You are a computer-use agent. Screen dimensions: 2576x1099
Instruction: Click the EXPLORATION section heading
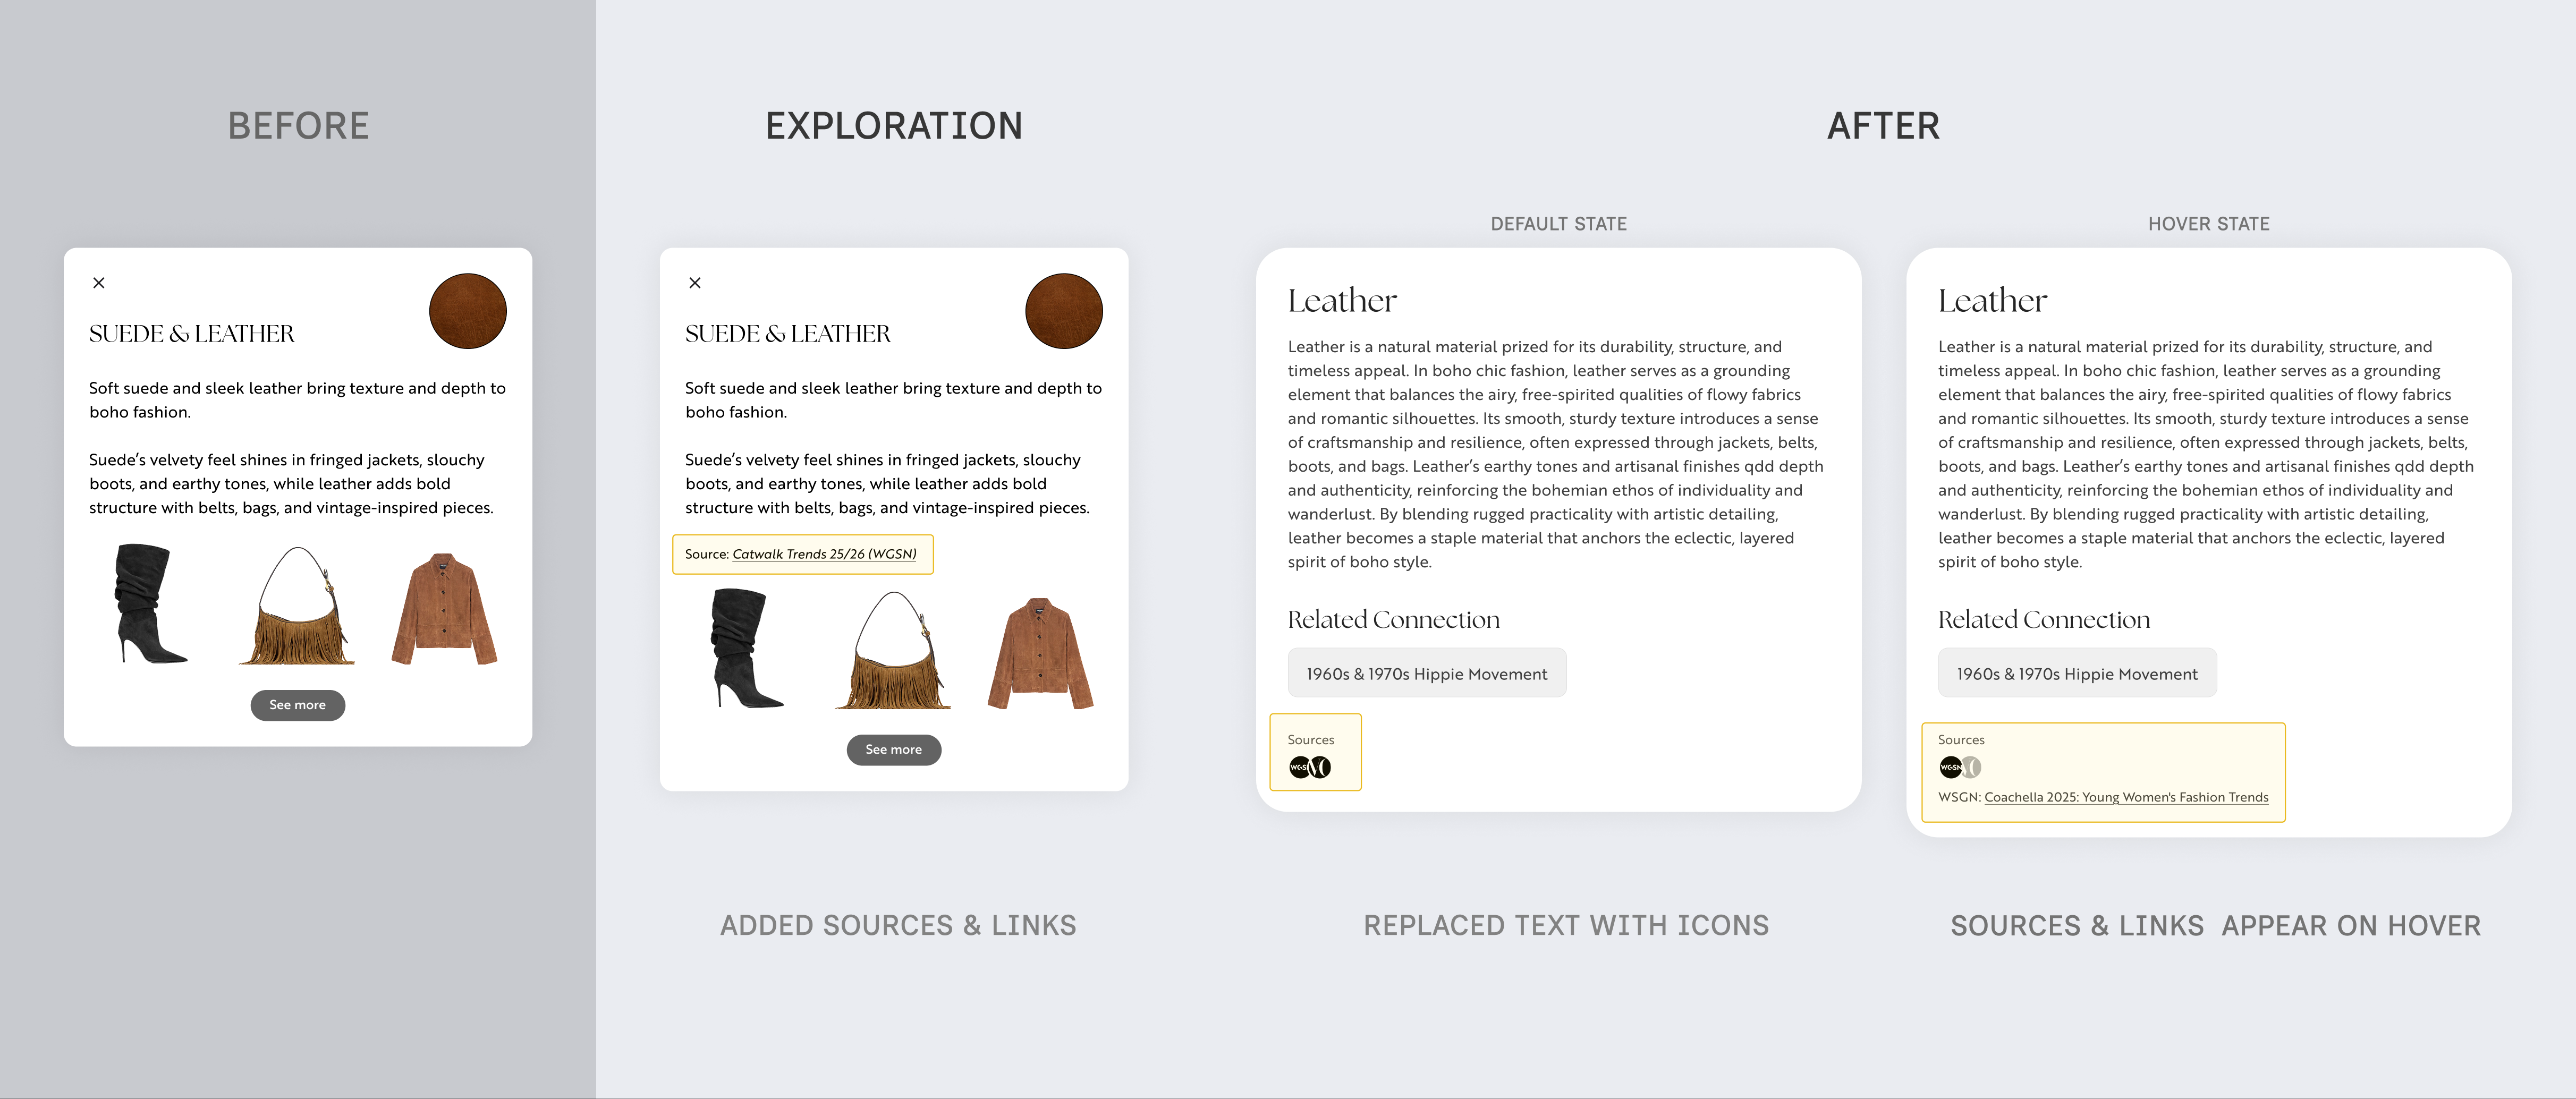(894, 126)
